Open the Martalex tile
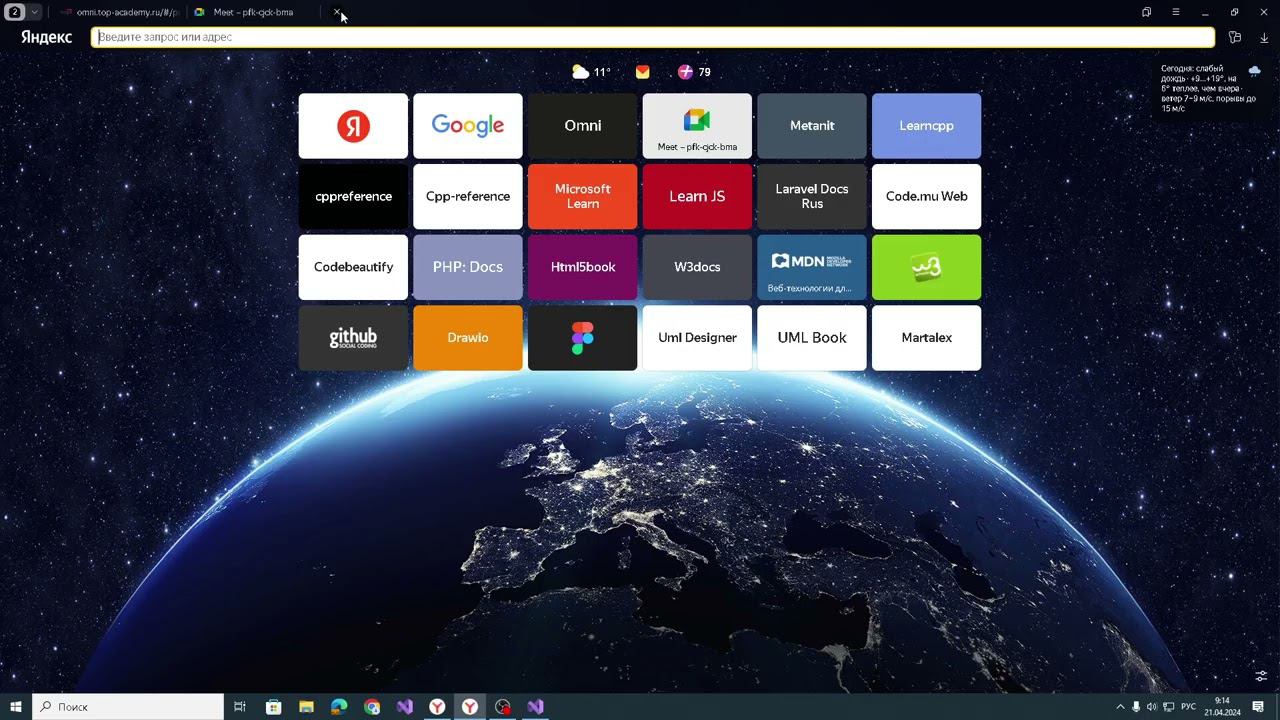Viewport: 1280px width, 720px height. pos(926,338)
